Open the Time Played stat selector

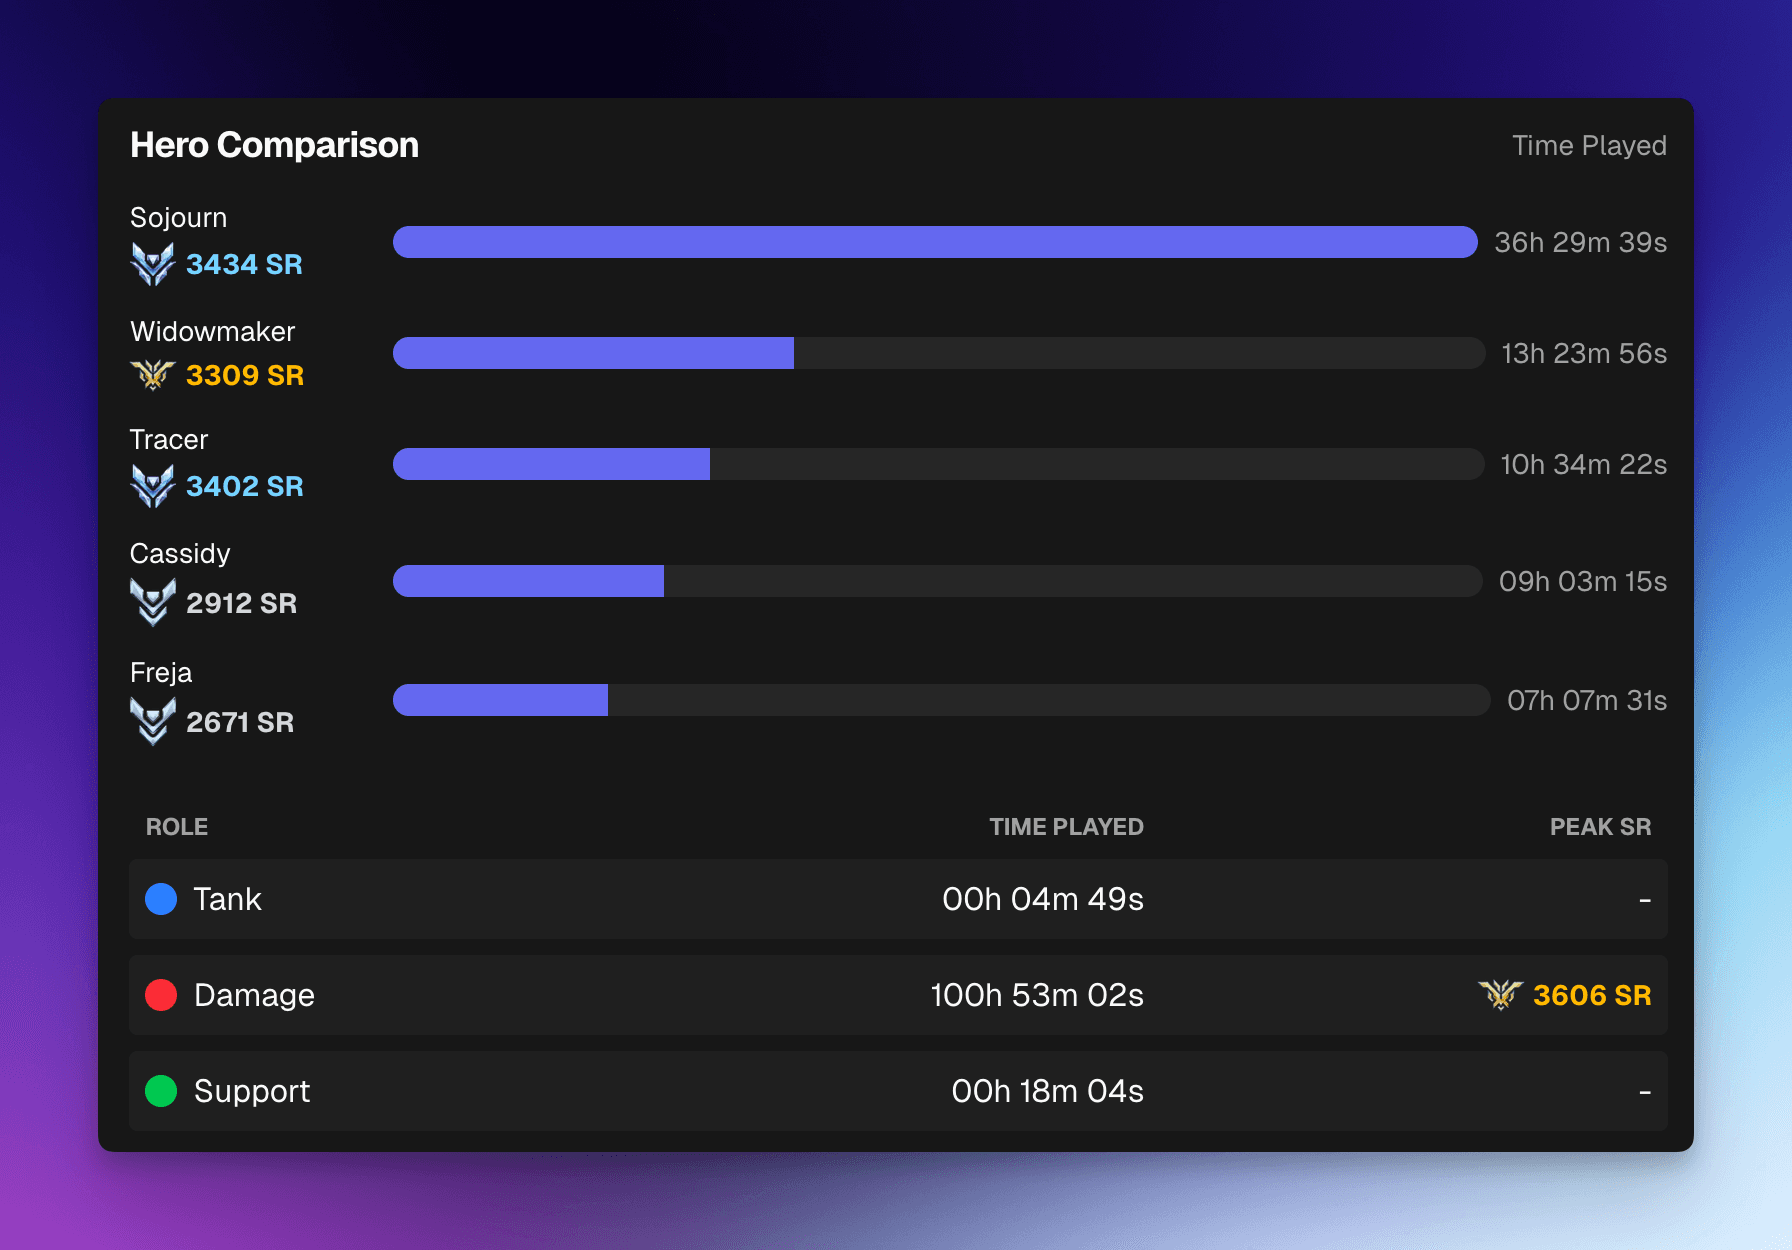tap(1588, 146)
